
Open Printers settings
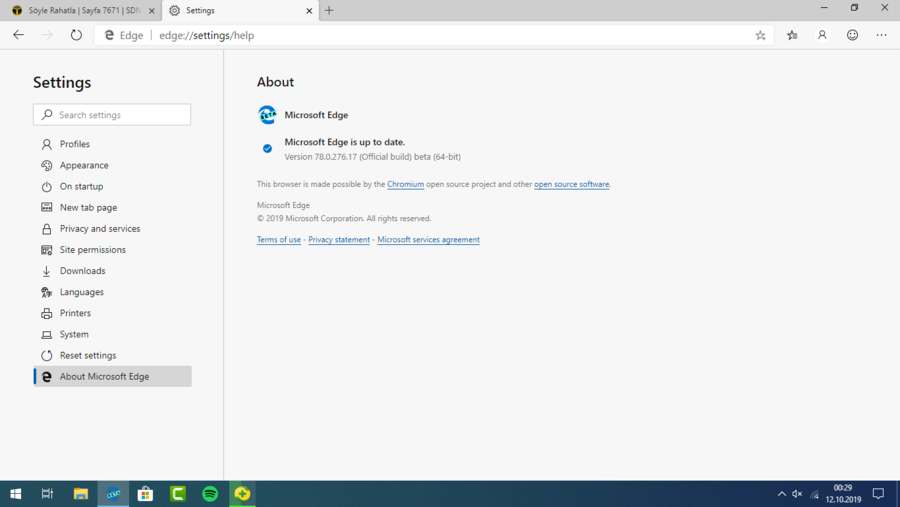pos(112,313)
